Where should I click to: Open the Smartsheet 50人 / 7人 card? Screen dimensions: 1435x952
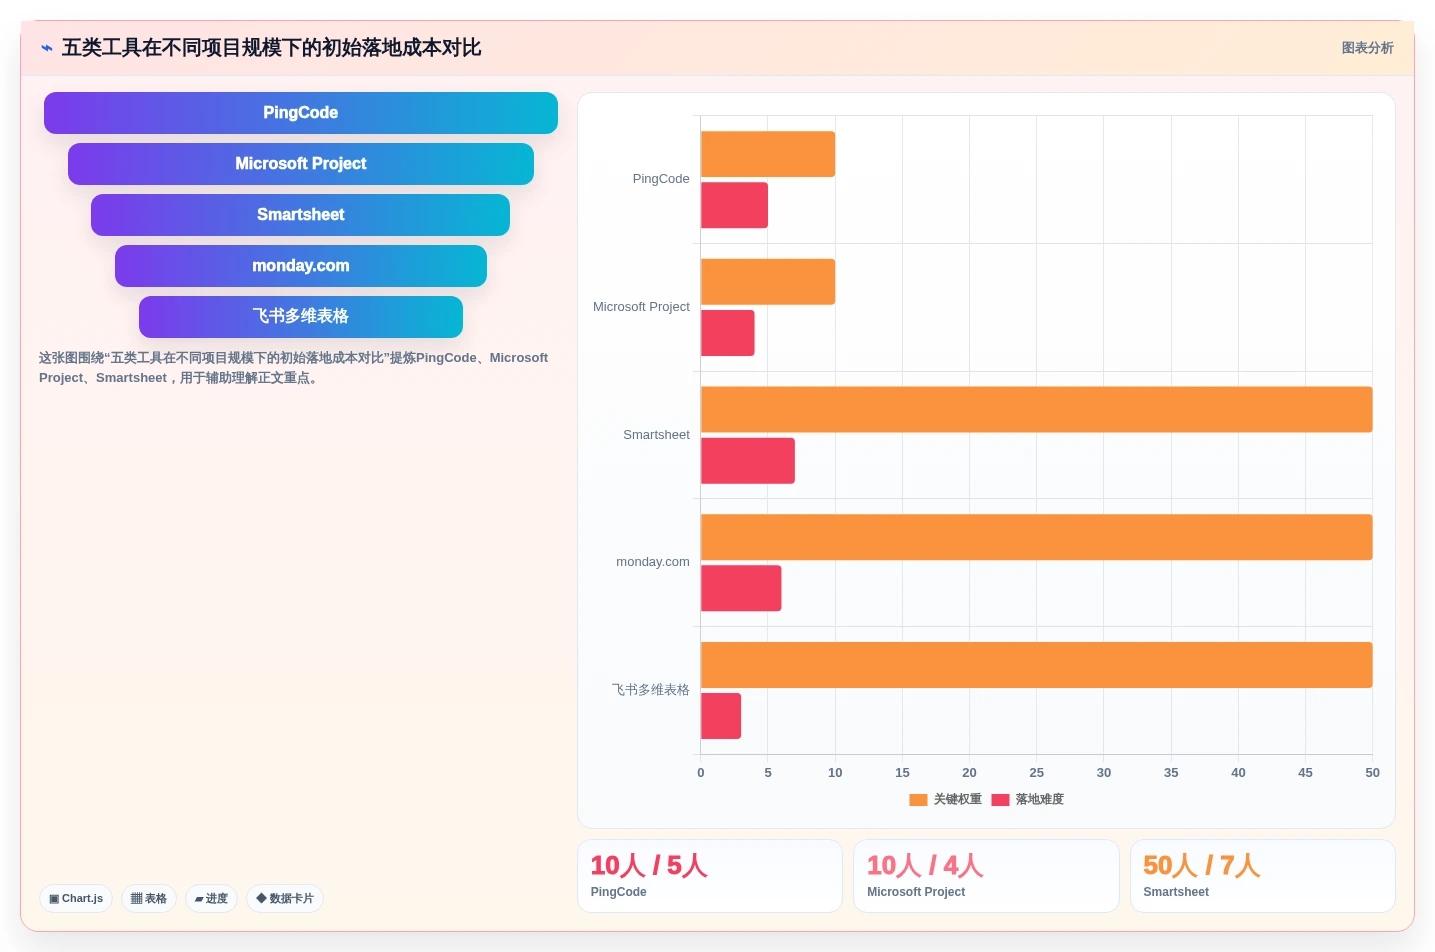1263,876
